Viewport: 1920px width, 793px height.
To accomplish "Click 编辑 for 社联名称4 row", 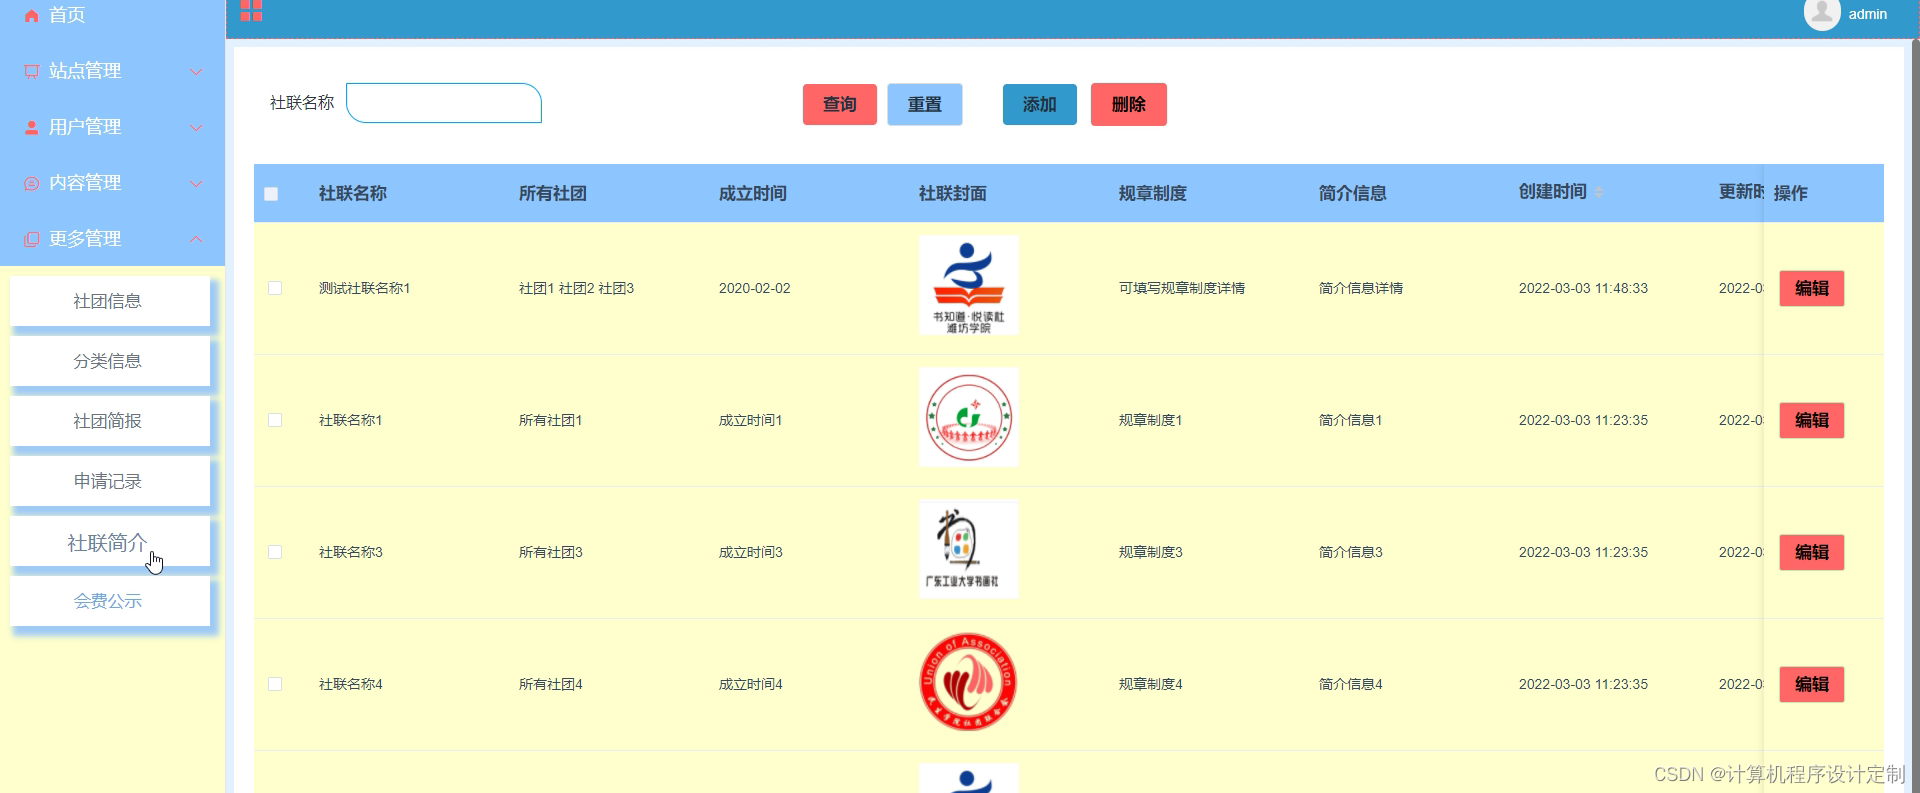I will pos(1812,684).
